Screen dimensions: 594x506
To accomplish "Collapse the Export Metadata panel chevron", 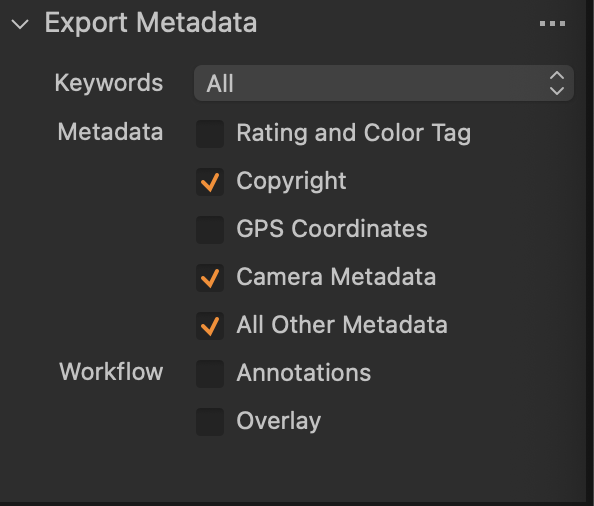I will [x=20, y=24].
